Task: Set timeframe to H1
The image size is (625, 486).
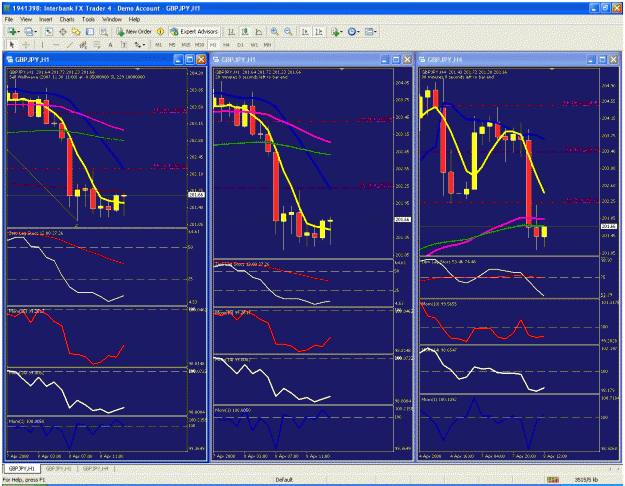Action: 213,45
